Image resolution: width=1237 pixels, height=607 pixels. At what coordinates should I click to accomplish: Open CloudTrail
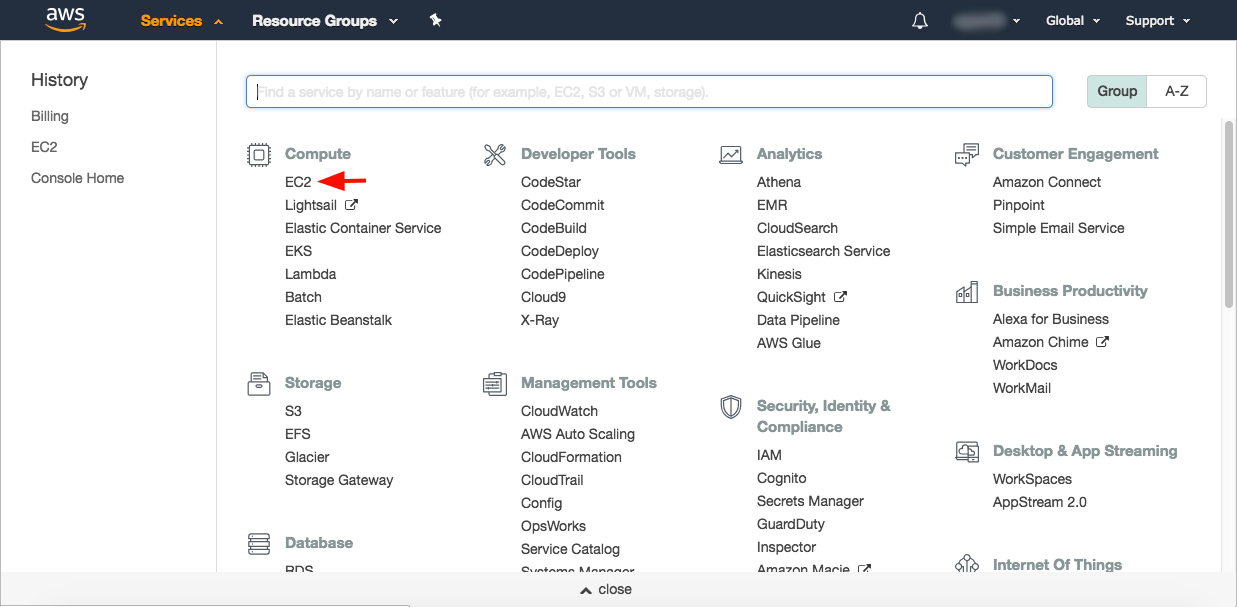[x=552, y=480]
